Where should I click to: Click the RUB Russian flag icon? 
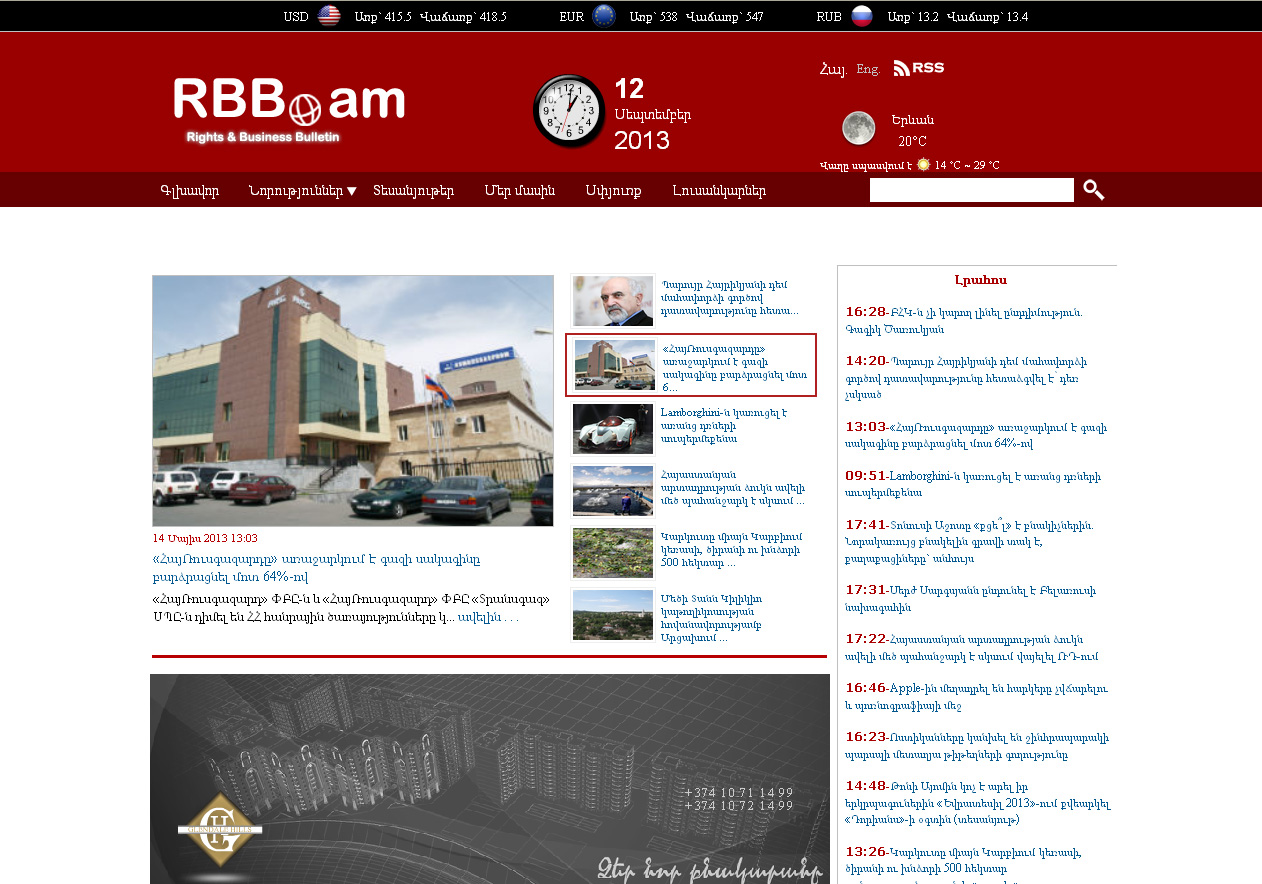(x=862, y=16)
